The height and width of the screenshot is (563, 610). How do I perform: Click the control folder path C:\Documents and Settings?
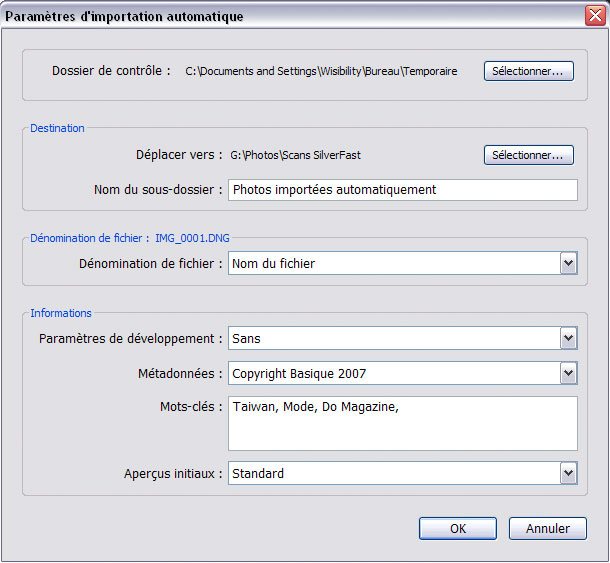(321, 71)
